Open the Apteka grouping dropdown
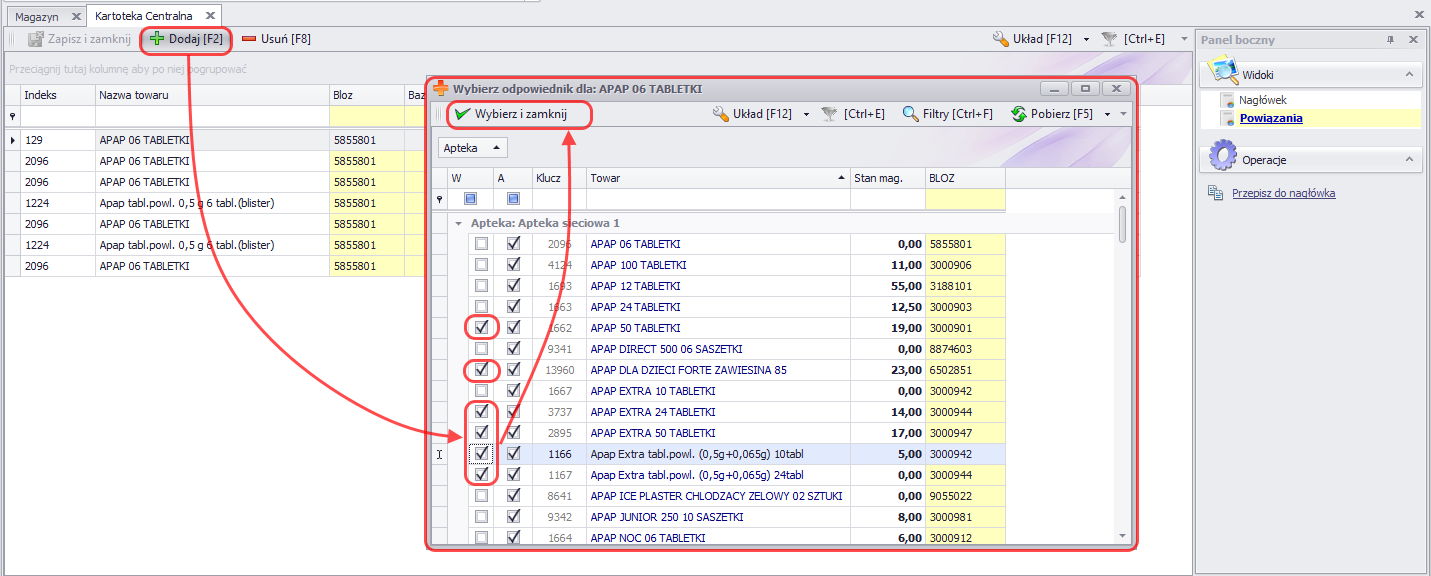This screenshot has width=1431, height=576. point(473,148)
